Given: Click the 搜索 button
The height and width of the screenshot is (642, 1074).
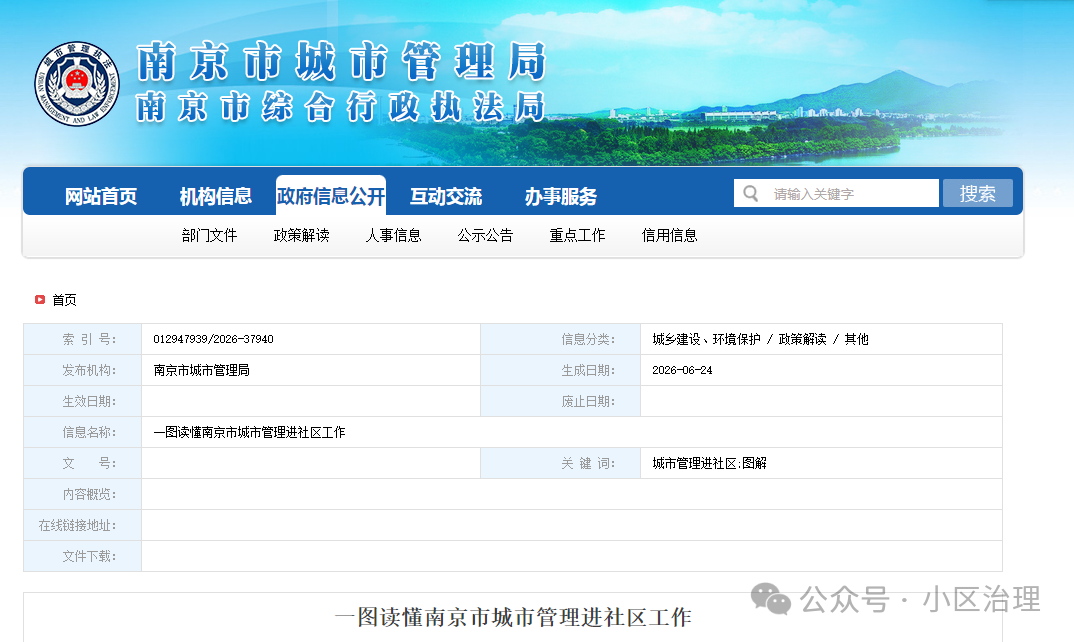Looking at the screenshot, I should click(x=977, y=193).
